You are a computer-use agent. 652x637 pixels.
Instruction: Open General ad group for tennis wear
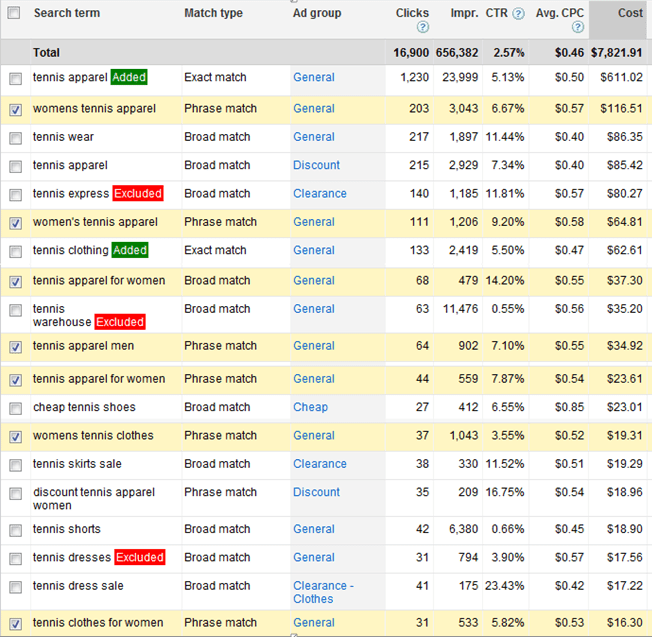pyautogui.click(x=314, y=137)
